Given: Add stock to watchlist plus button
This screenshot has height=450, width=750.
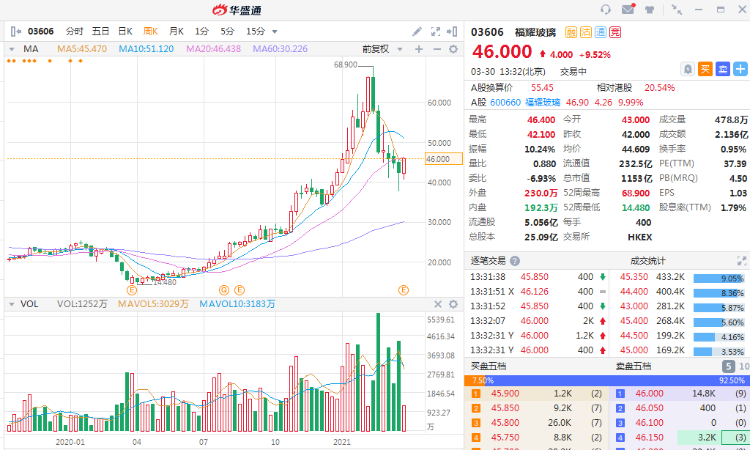Looking at the screenshot, I should coord(740,69).
